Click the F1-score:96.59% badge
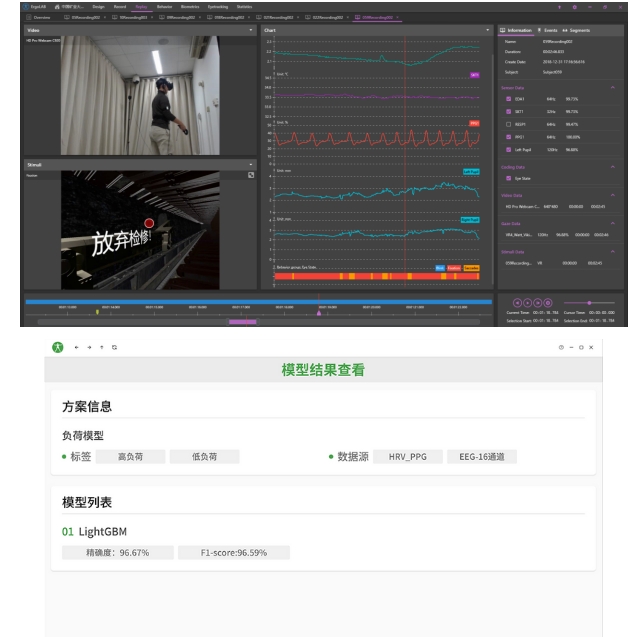The width and height of the screenshot is (634, 637). coord(234,552)
